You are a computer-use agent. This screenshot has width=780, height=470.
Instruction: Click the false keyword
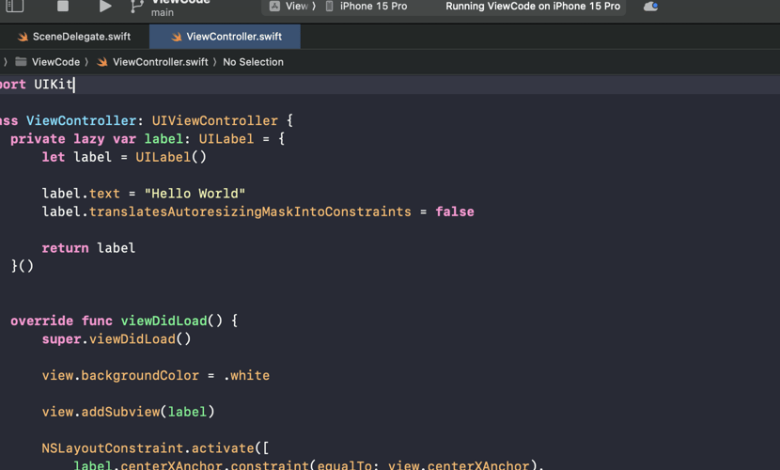pyautogui.click(x=455, y=212)
